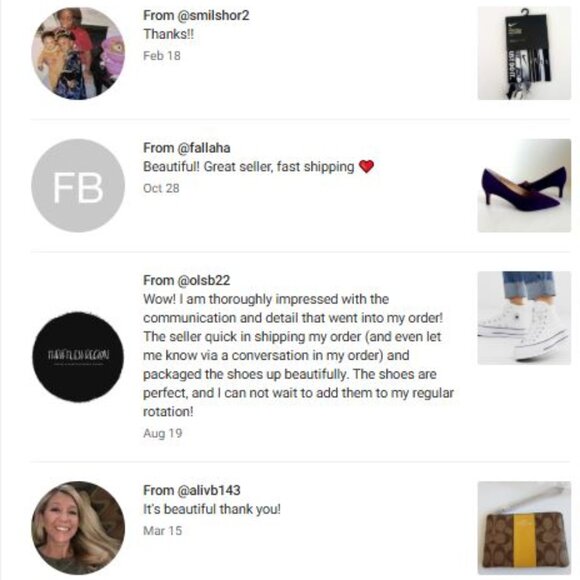This screenshot has height=580, width=580.
Task: Click the Mar 15 review date
Action: pyautogui.click(x=163, y=531)
